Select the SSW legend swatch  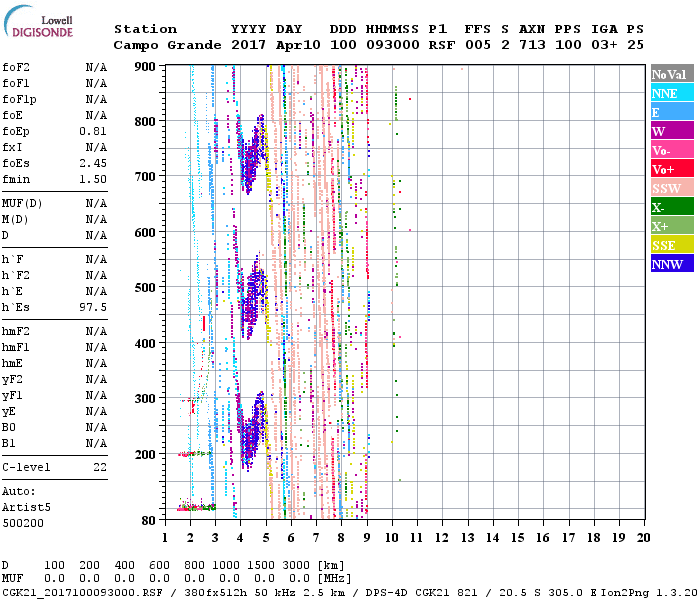tap(671, 188)
